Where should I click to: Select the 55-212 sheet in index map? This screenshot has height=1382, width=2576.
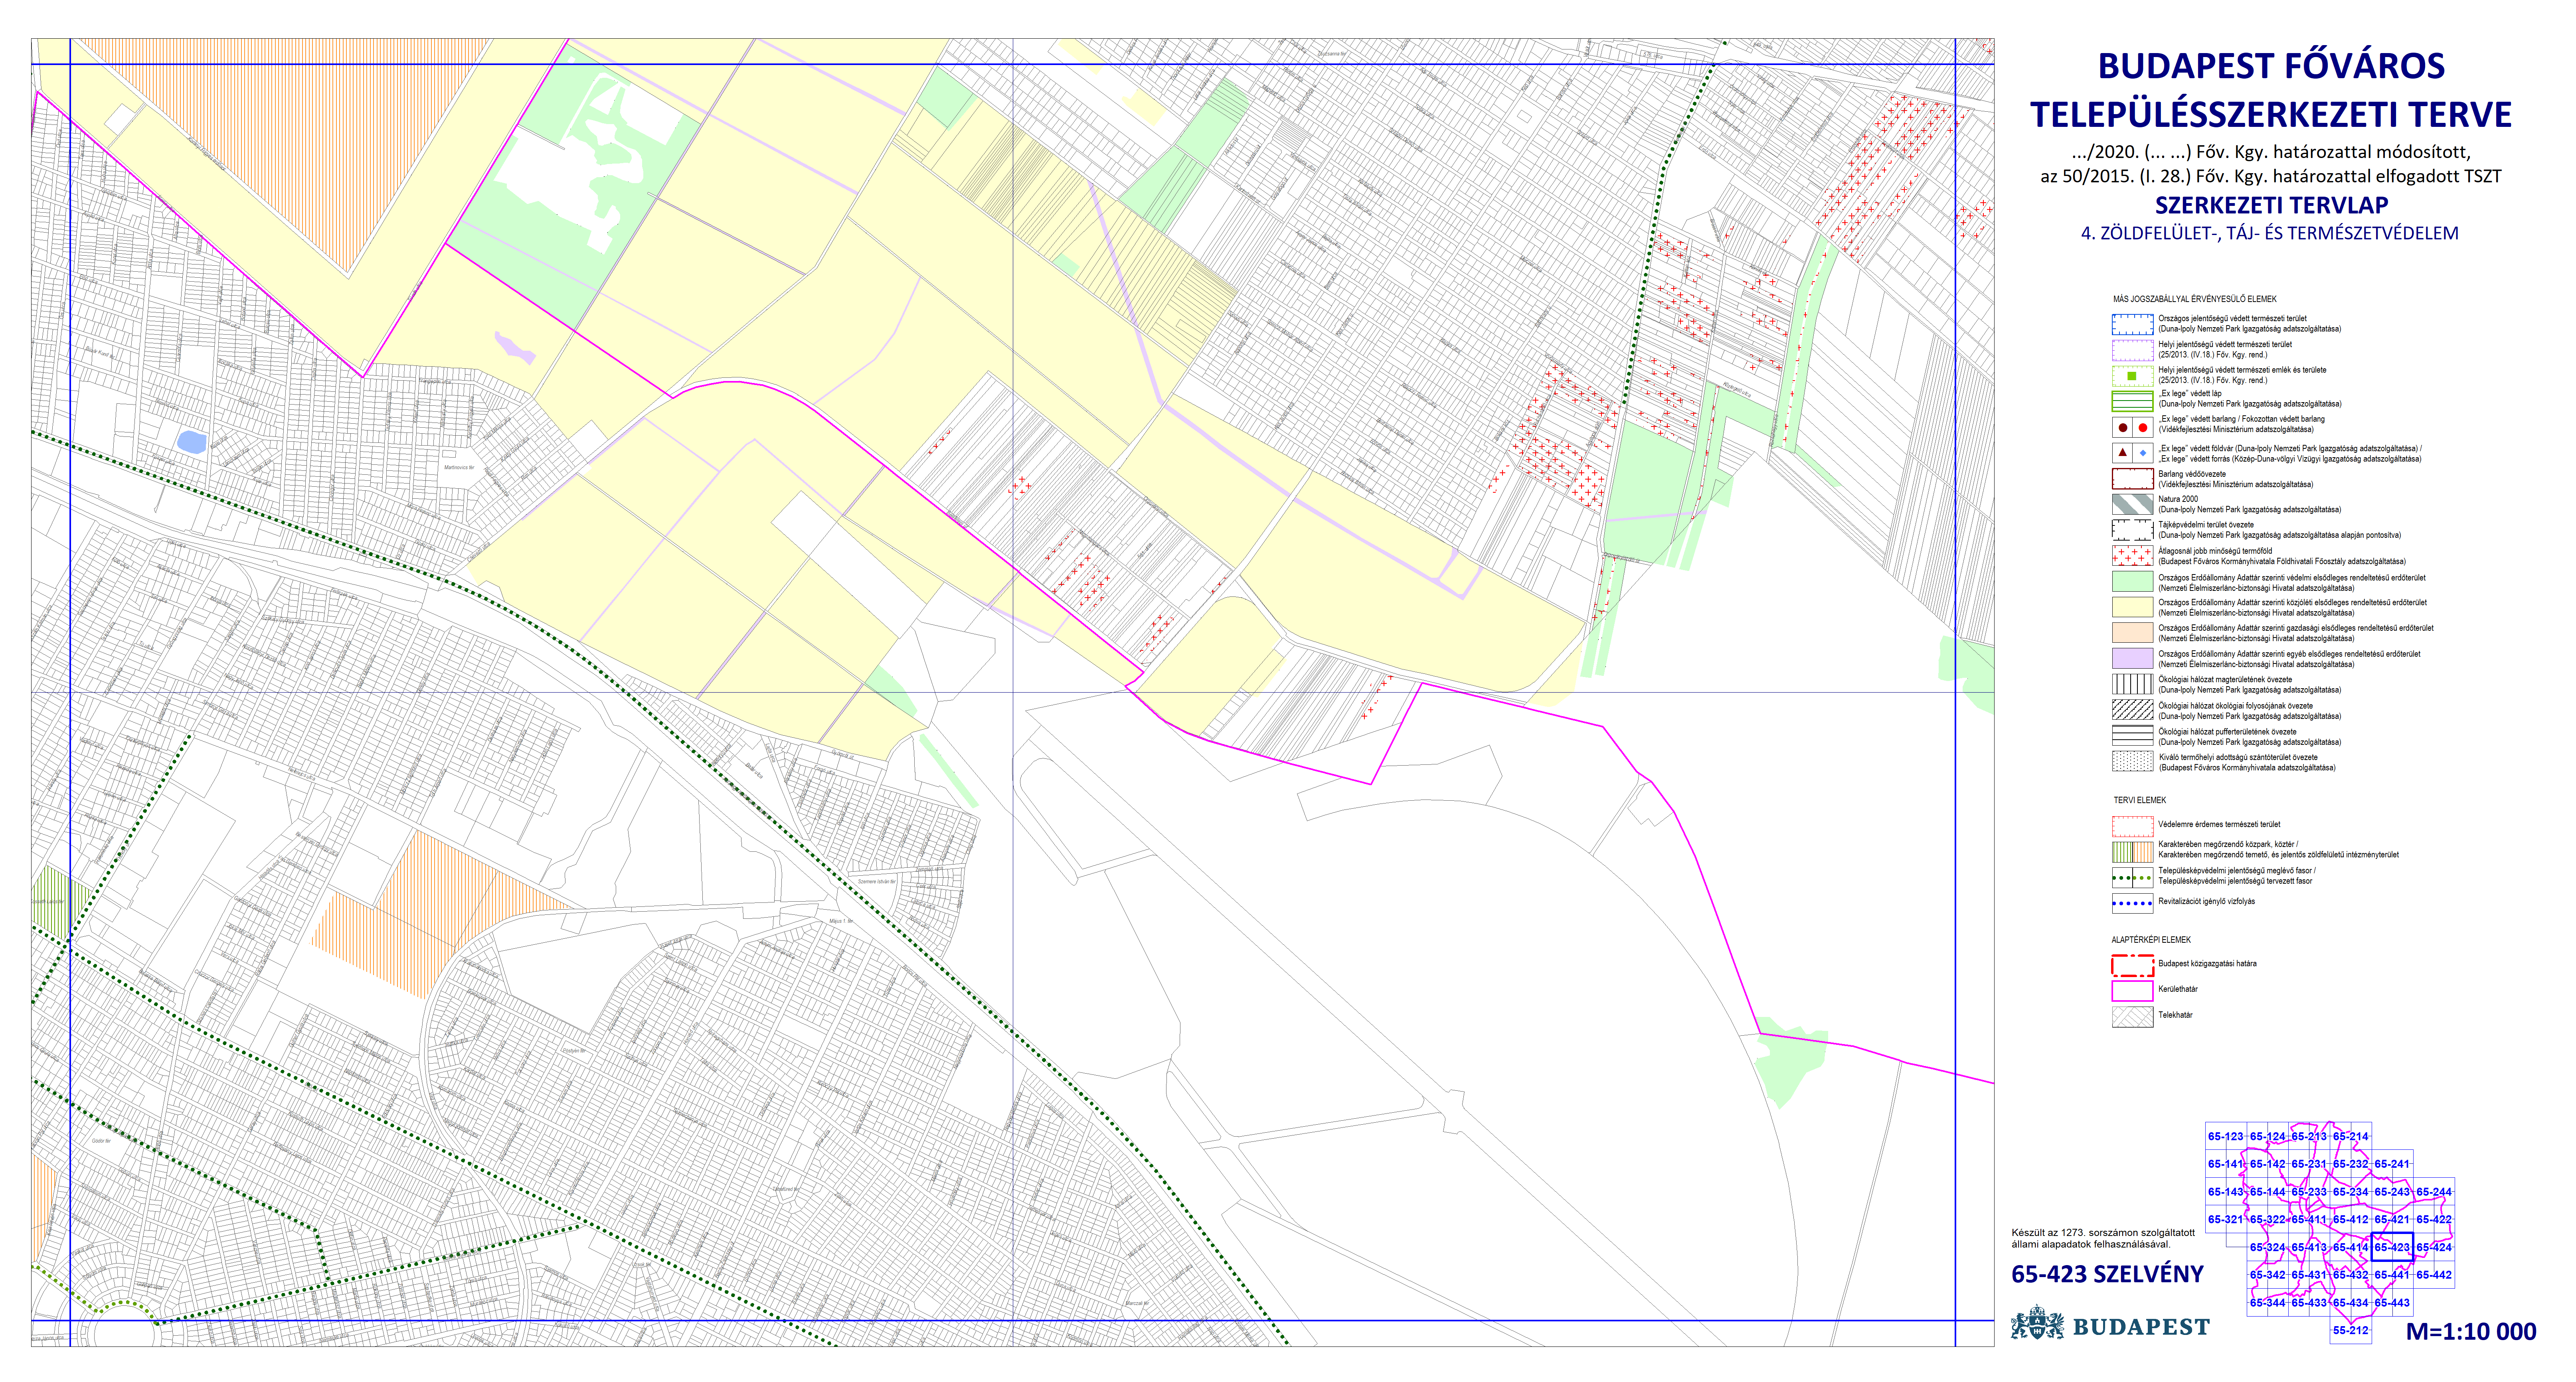[x=2350, y=1330]
